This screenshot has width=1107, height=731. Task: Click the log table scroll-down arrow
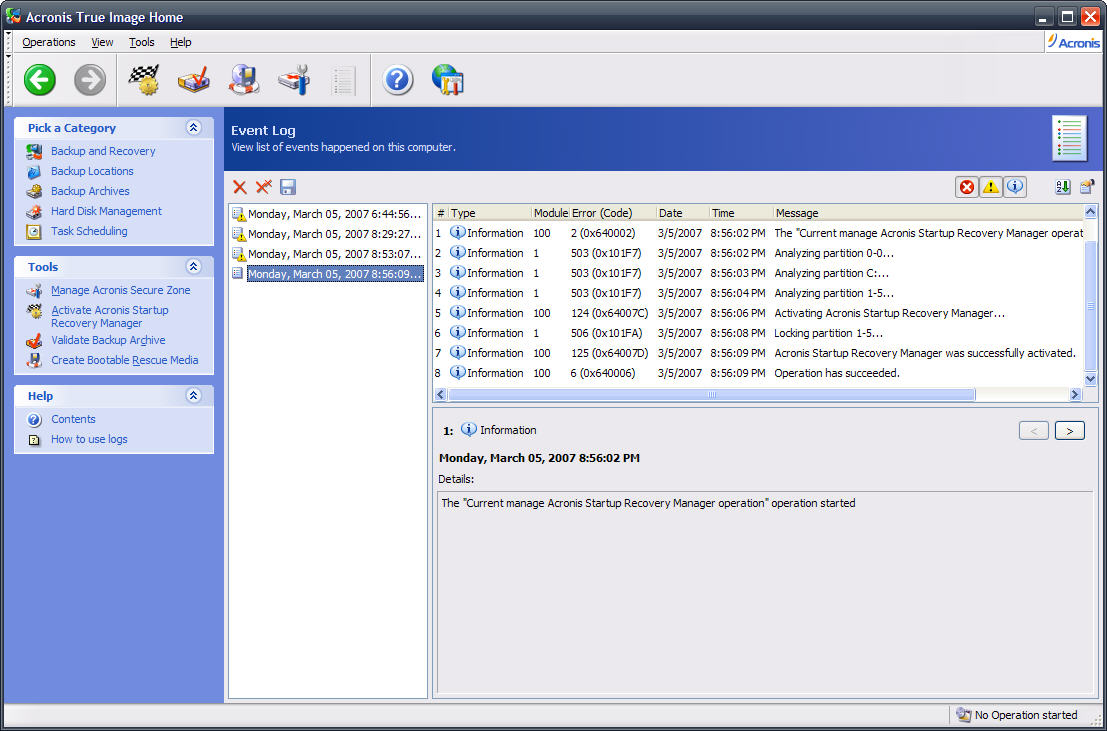[1090, 379]
